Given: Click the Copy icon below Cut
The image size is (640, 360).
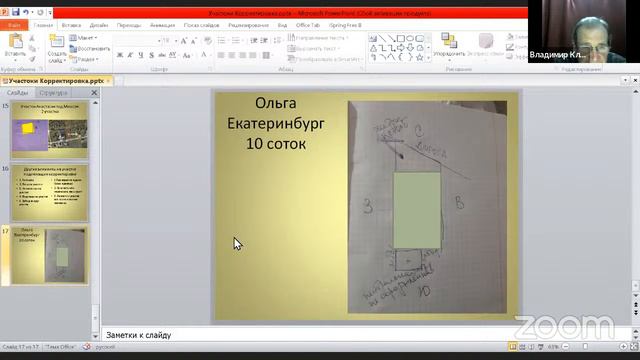Looking at the screenshot, I should [32, 49].
